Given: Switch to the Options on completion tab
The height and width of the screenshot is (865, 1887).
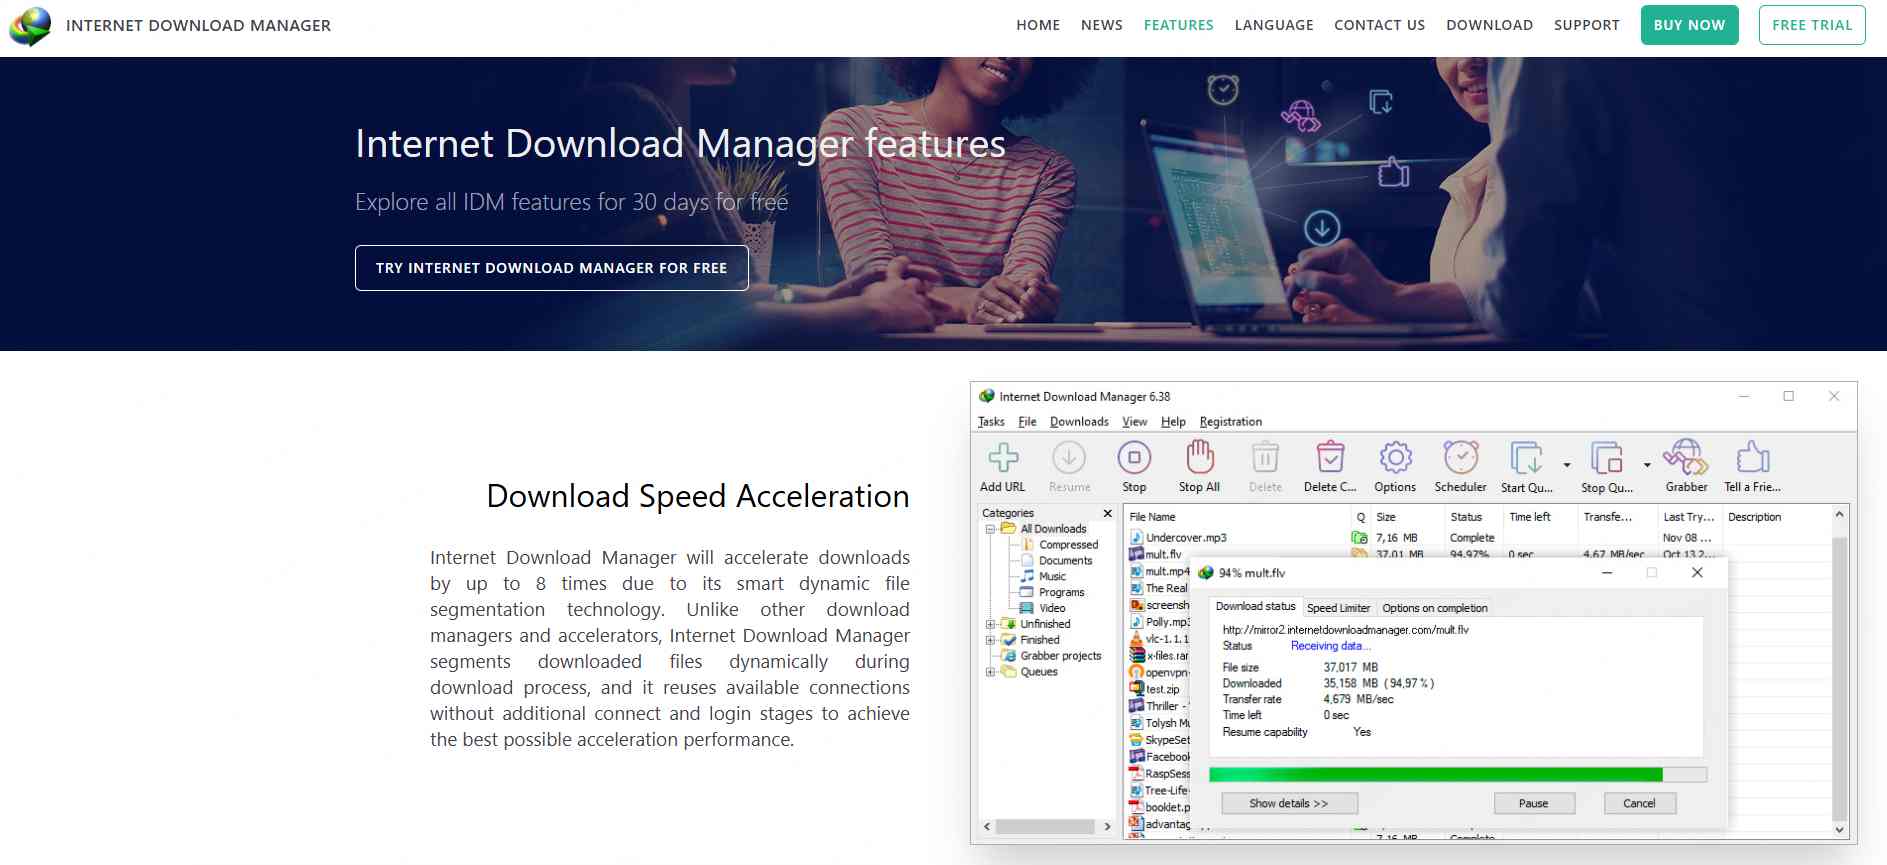Looking at the screenshot, I should [1435, 608].
